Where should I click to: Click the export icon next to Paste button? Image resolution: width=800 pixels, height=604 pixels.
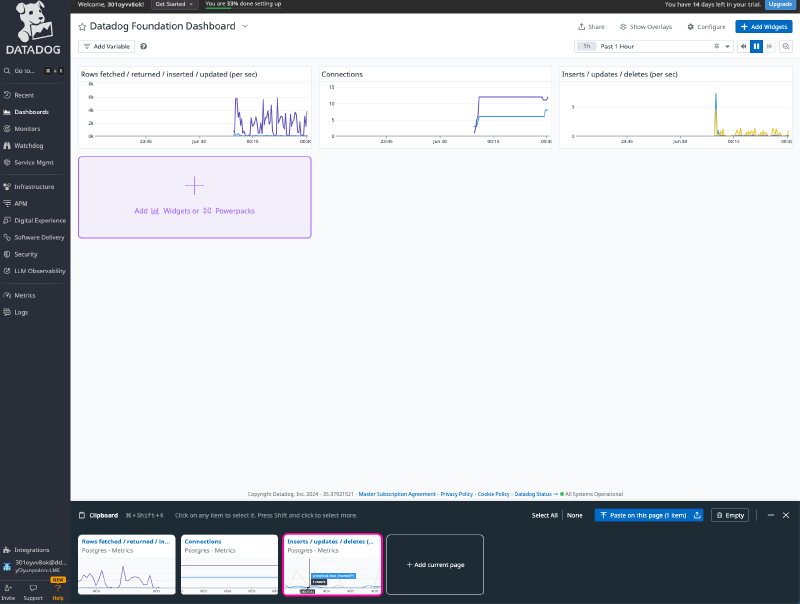pos(697,515)
